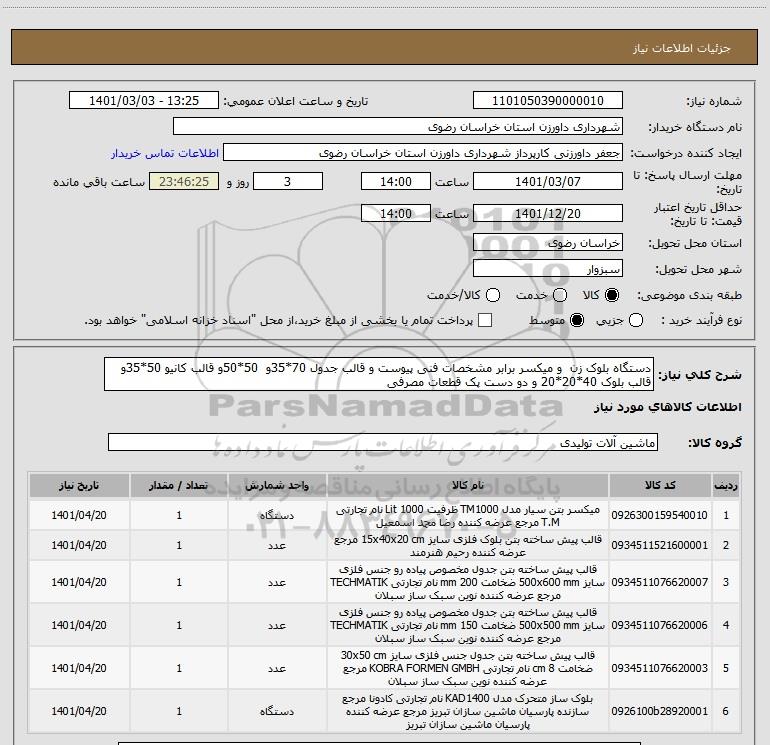Viewport: 770px width, 745px height.
Task: Toggle the اسناد خزانه اسلامی payment checkbox
Action: 485,320
